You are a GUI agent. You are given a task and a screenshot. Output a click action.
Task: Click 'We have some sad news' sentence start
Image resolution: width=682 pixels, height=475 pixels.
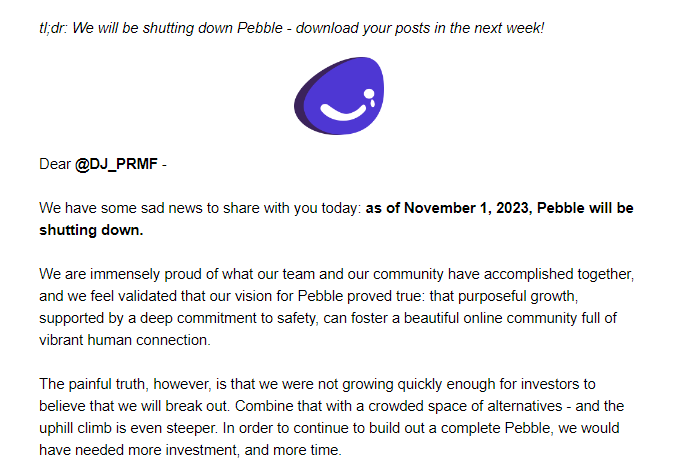120,208
